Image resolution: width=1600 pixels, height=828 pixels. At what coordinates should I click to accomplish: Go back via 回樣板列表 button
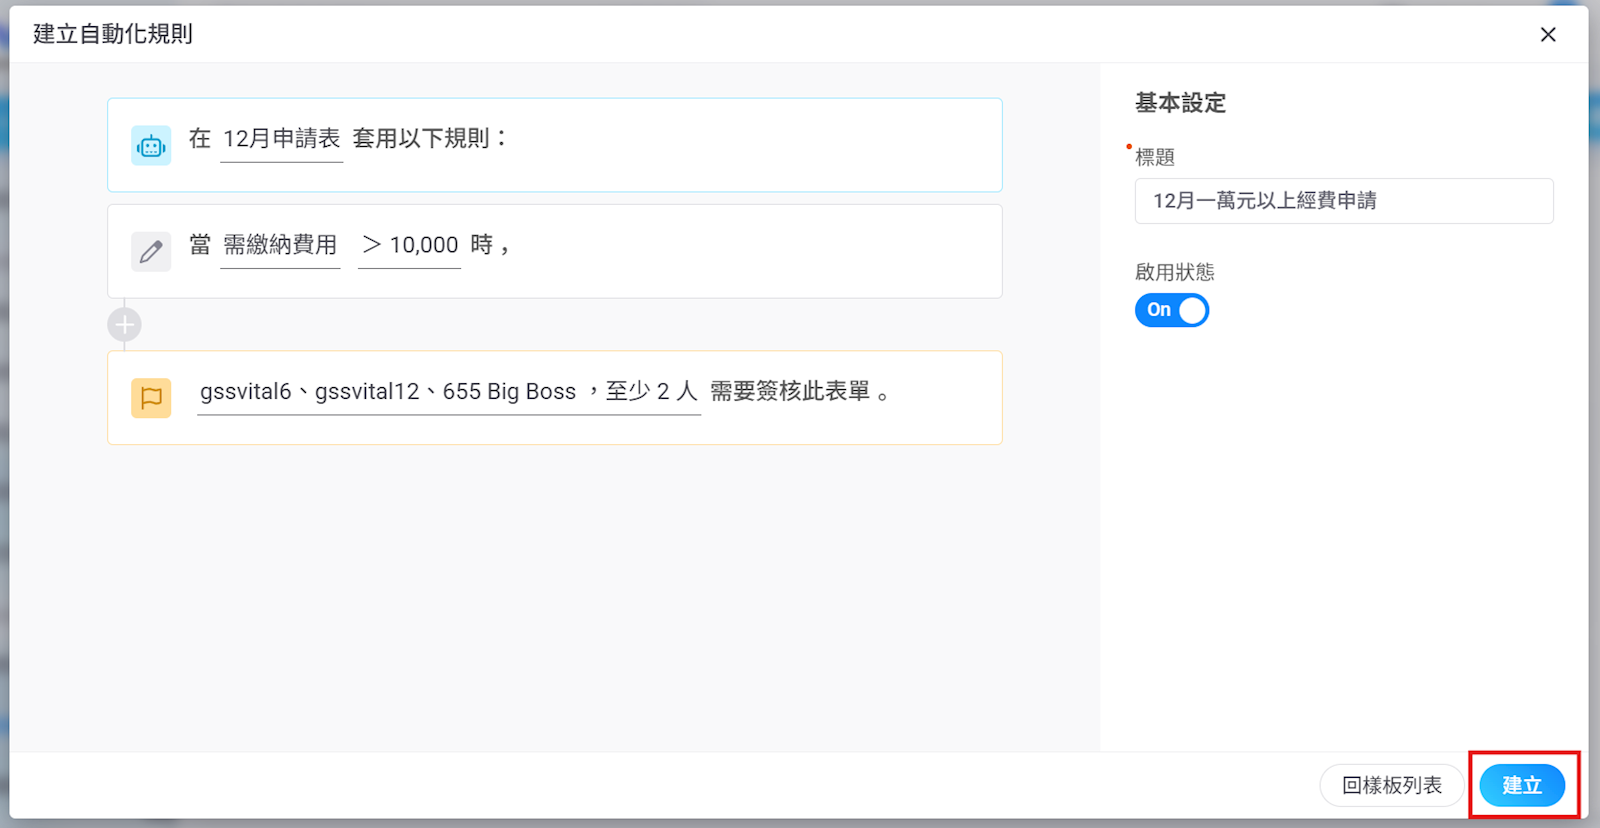point(1392,785)
